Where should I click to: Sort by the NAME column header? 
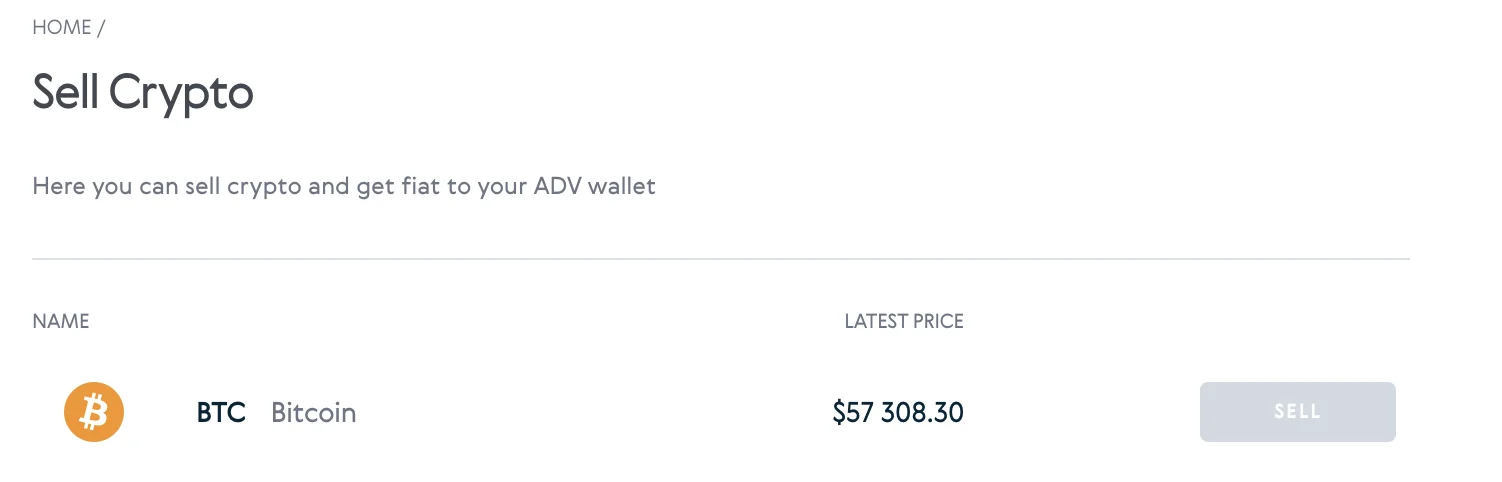(x=61, y=322)
